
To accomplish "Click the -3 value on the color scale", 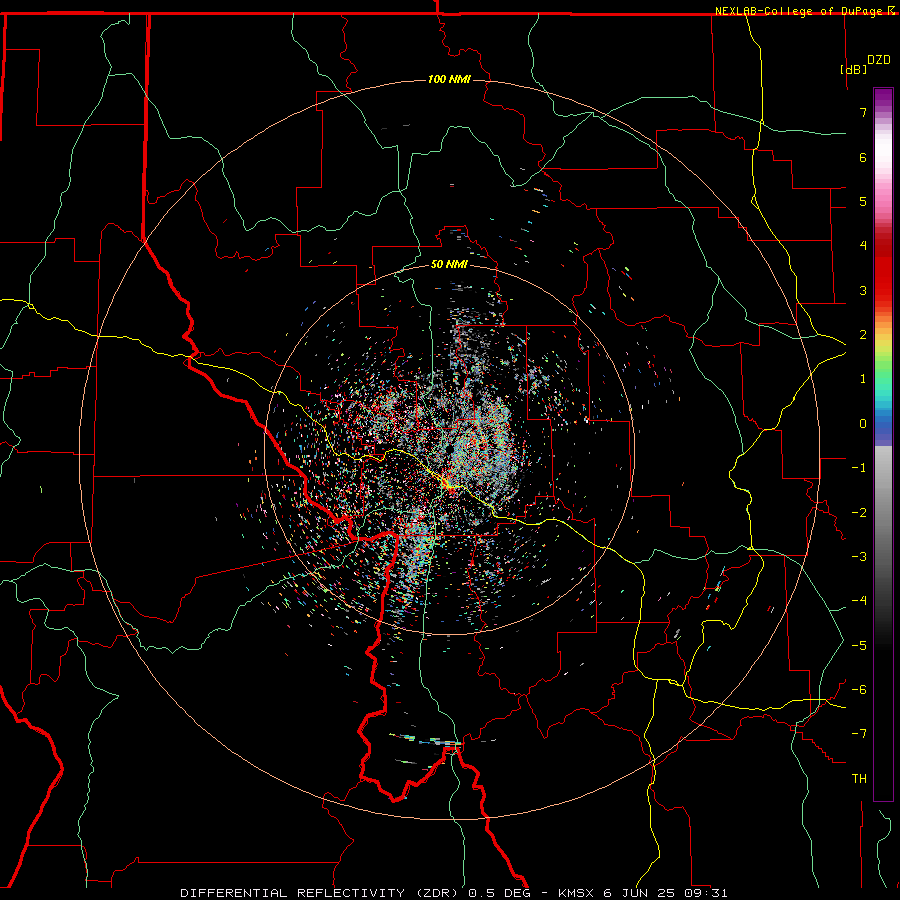I will 859,557.
